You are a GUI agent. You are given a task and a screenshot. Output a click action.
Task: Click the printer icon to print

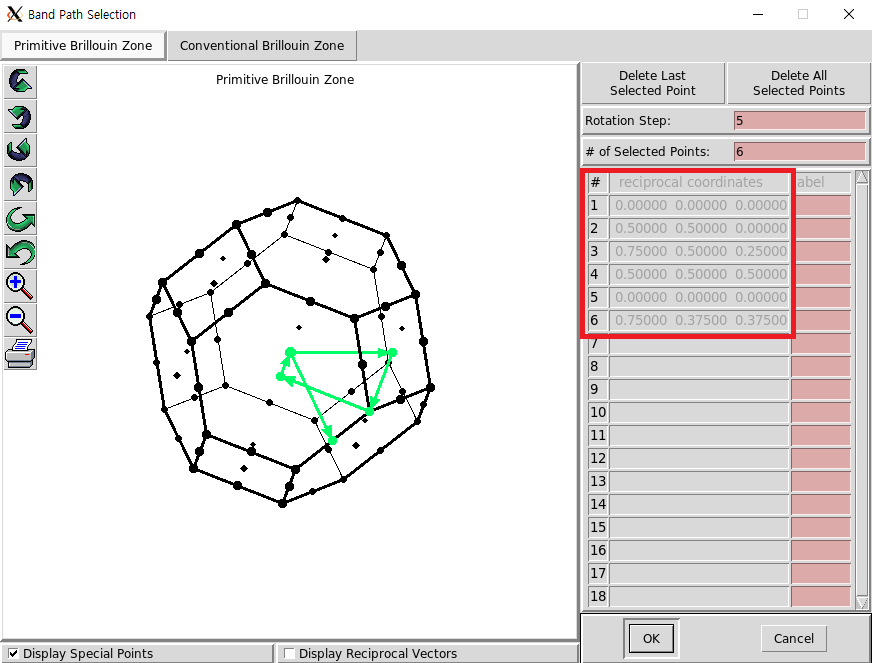(x=20, y=353)
